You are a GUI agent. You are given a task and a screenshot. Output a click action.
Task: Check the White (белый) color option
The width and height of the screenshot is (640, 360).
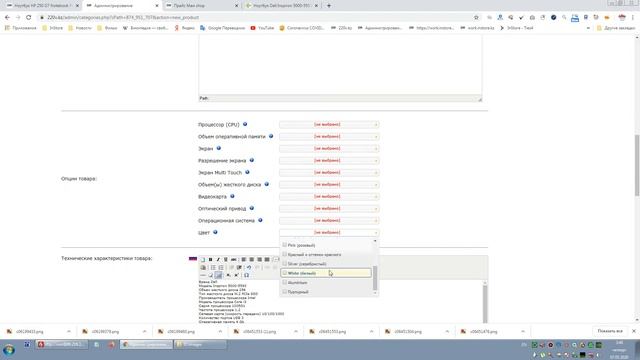284,273
